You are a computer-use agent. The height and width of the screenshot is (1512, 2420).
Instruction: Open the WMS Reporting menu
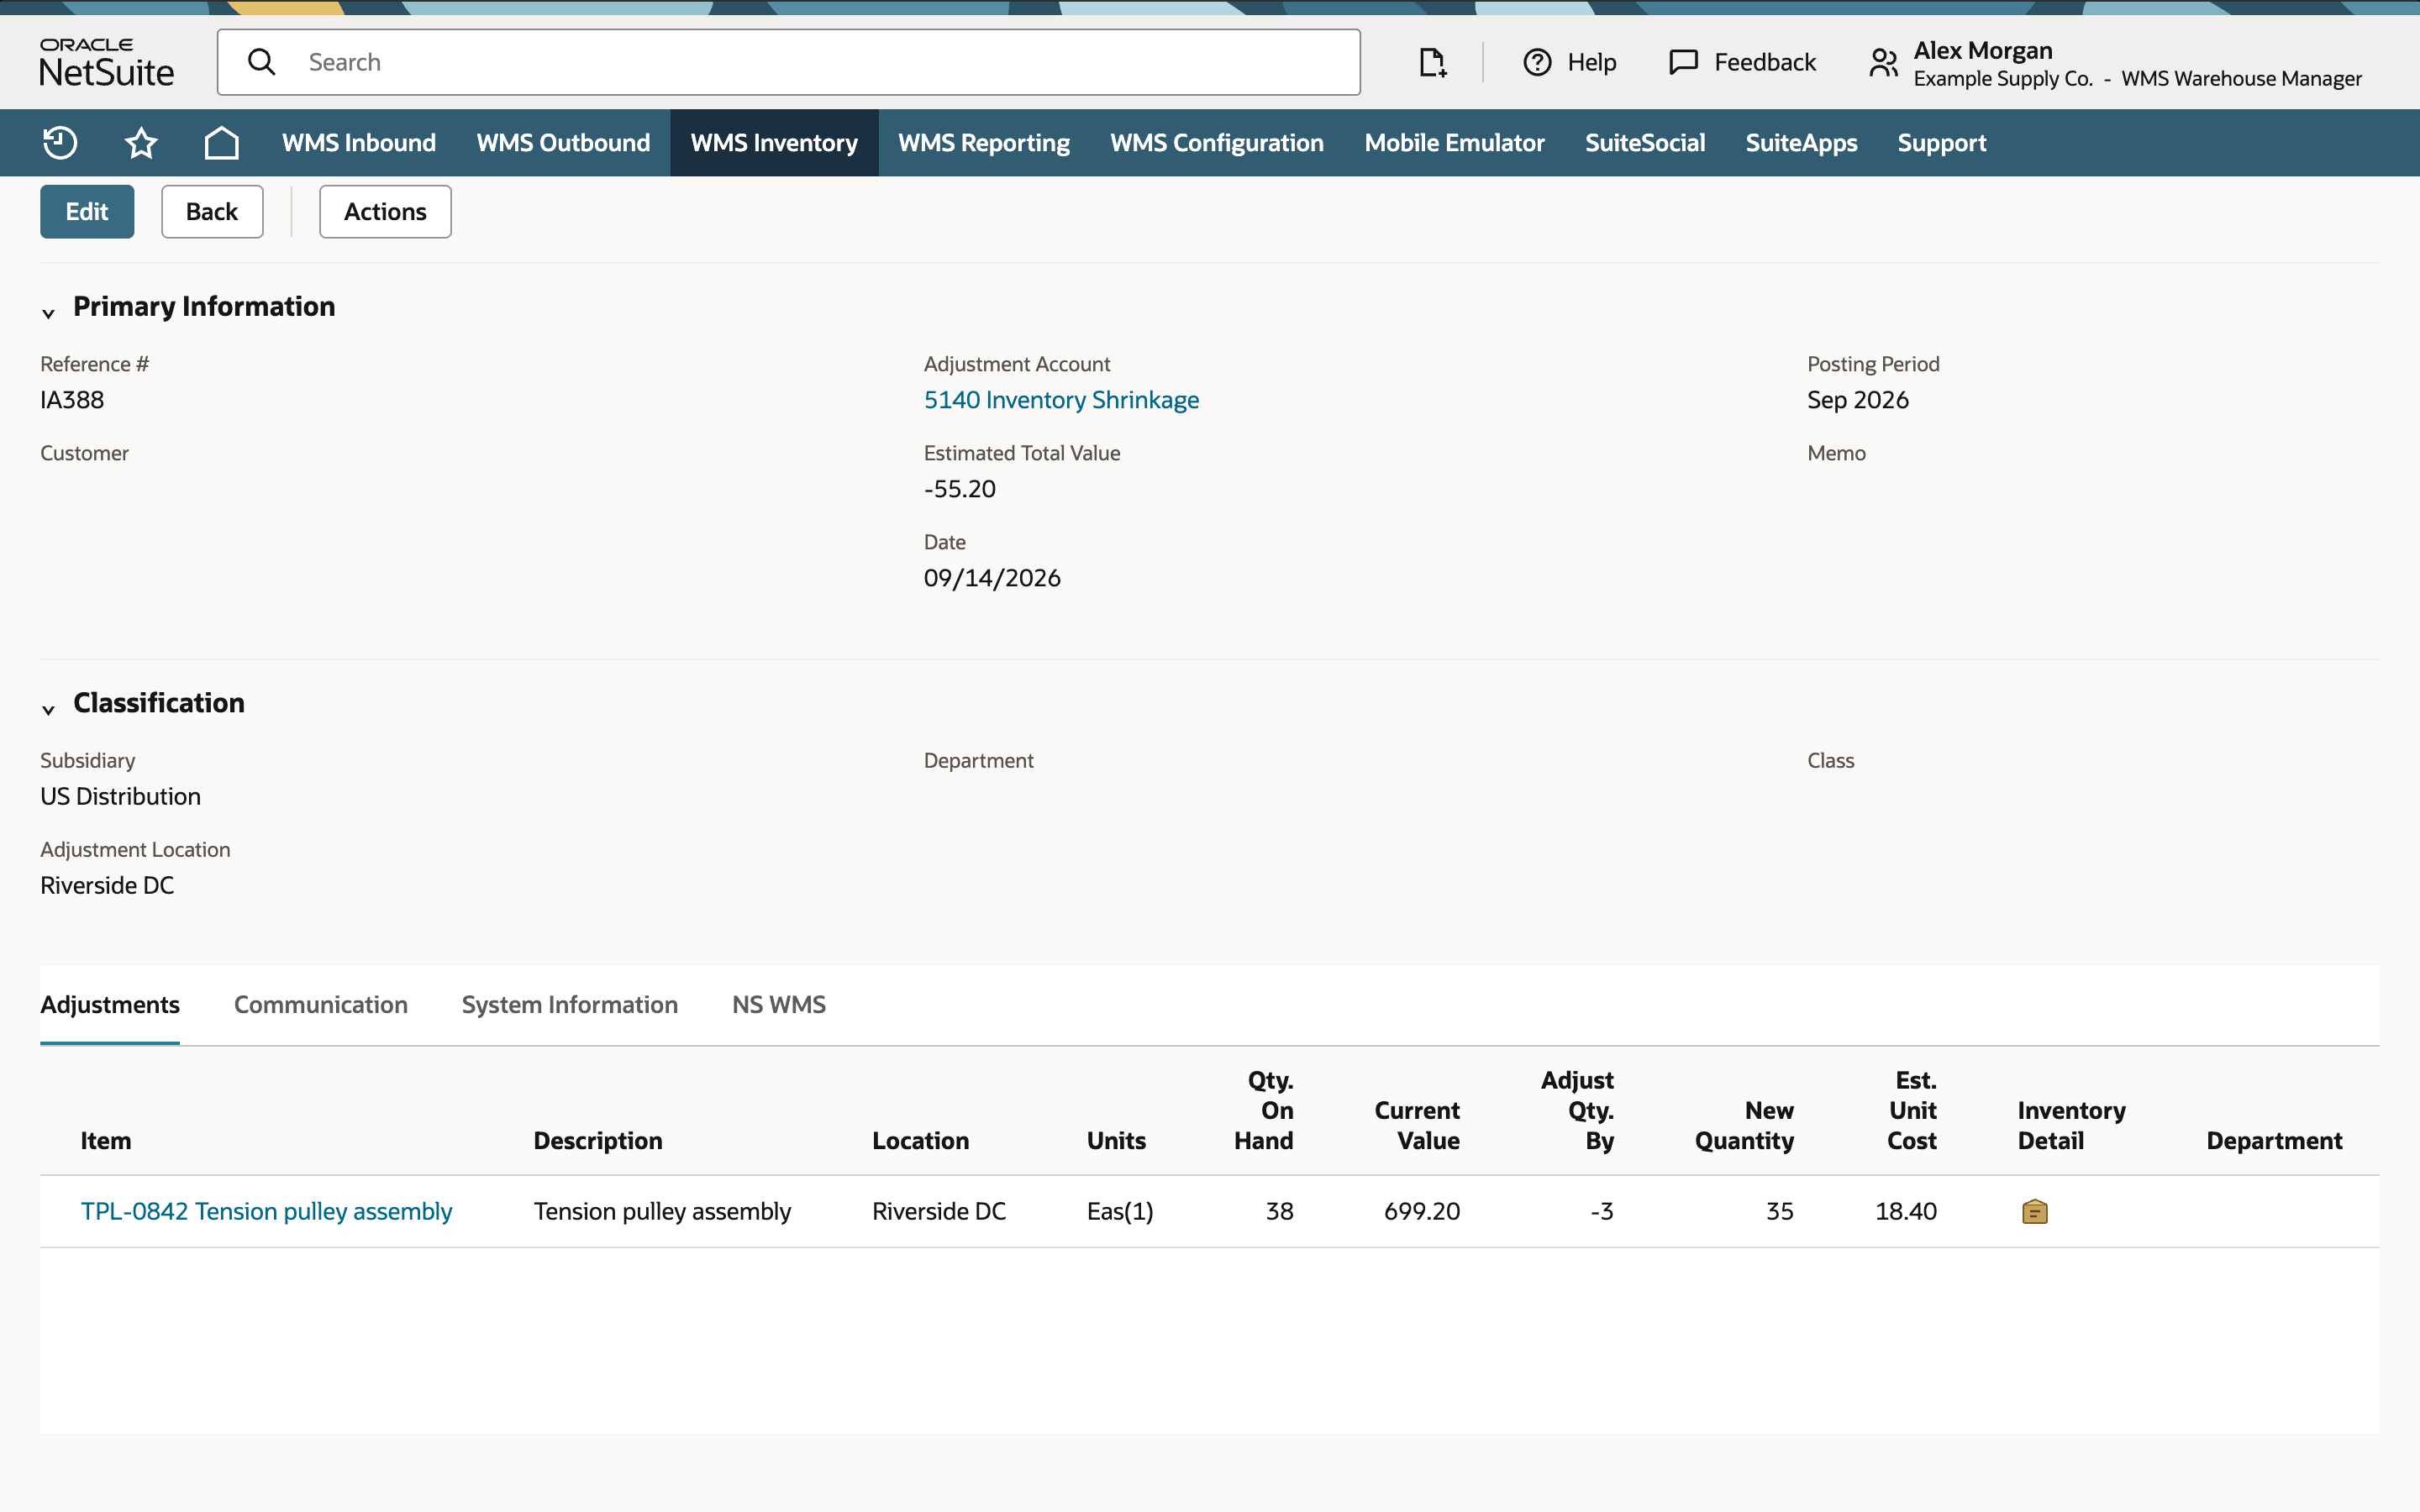coord(984,143)
